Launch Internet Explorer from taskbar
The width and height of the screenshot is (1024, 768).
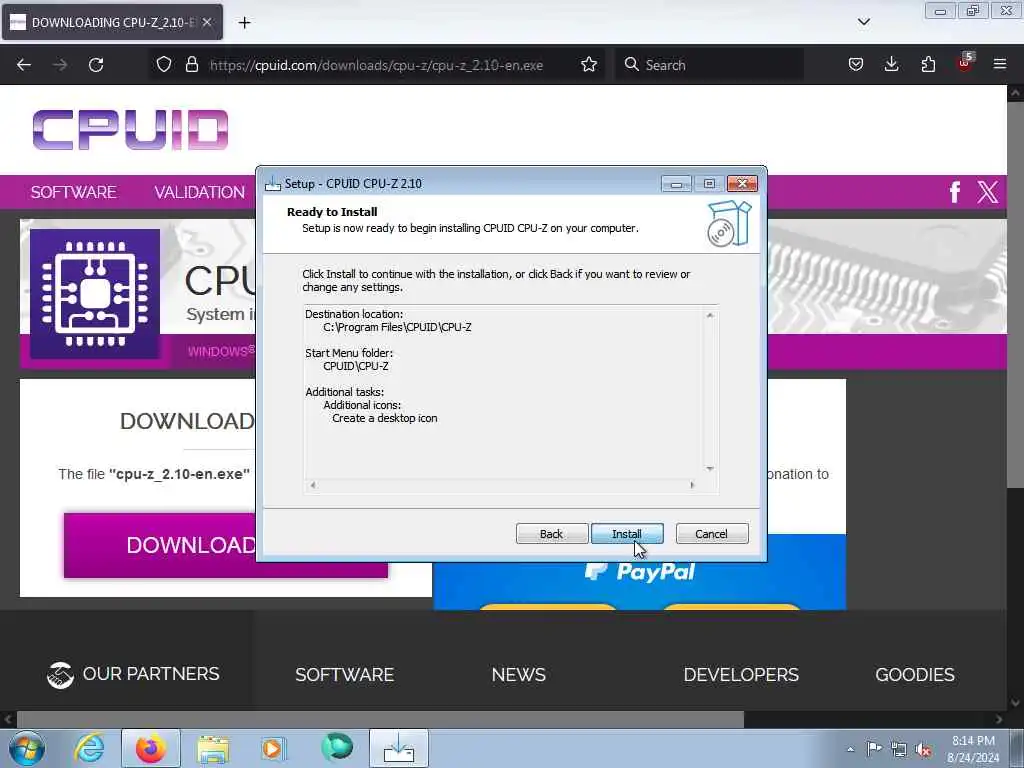click(89, 748)
